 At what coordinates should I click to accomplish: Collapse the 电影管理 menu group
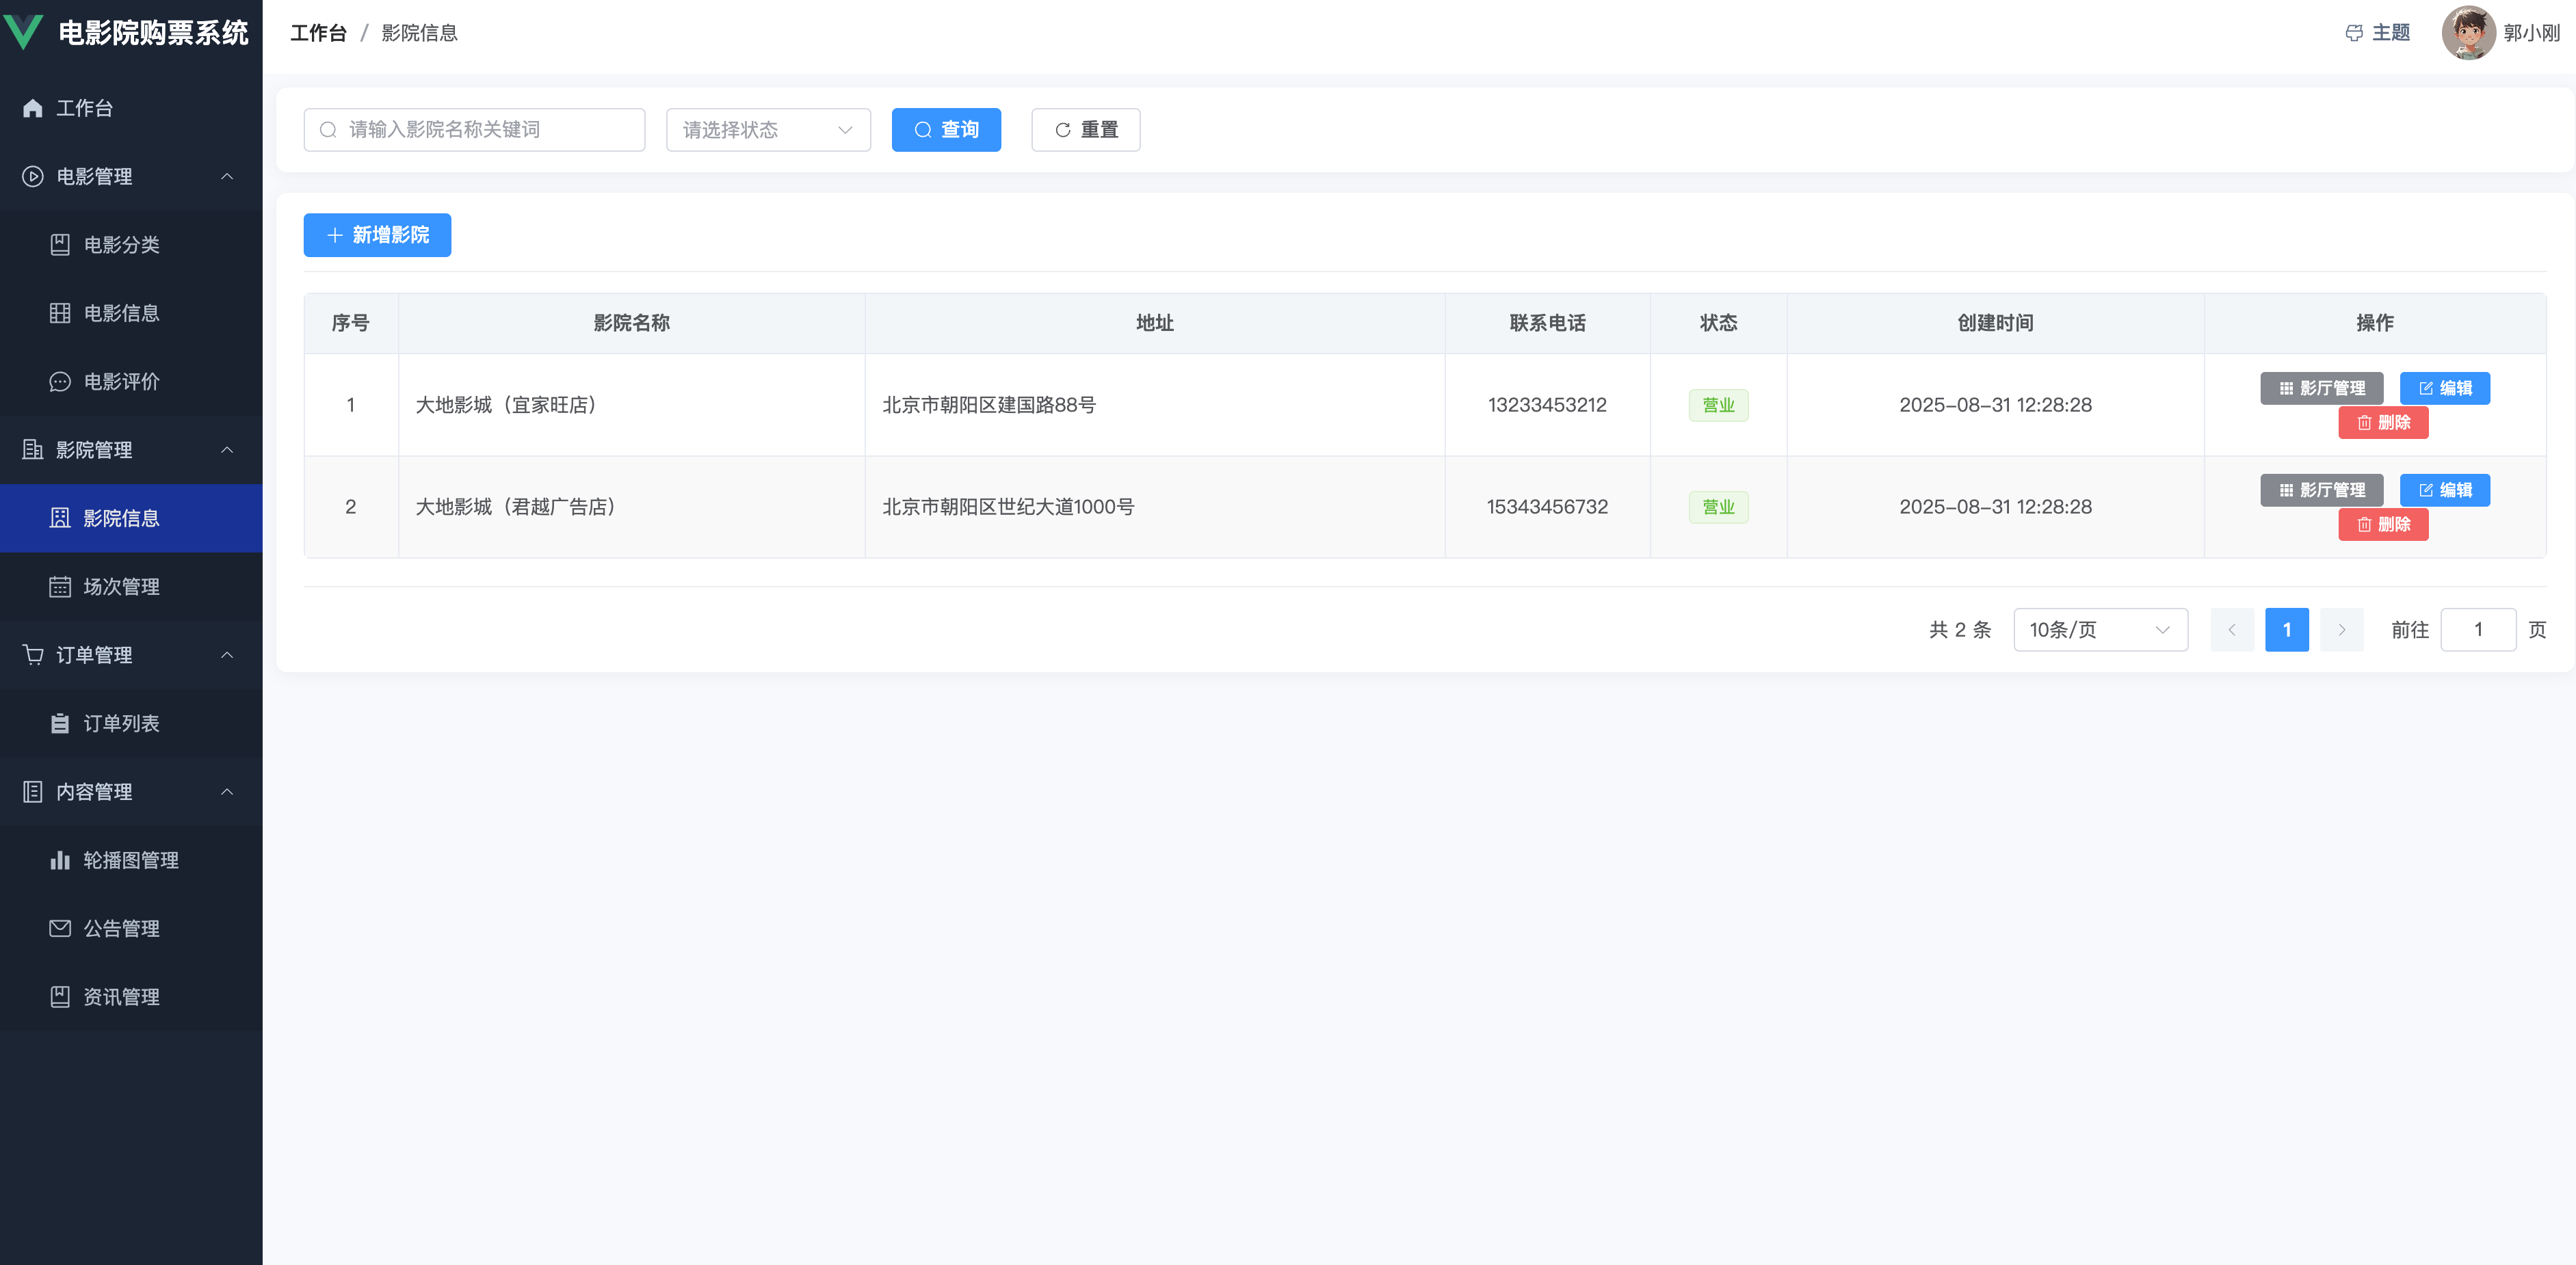coord(227,176)
